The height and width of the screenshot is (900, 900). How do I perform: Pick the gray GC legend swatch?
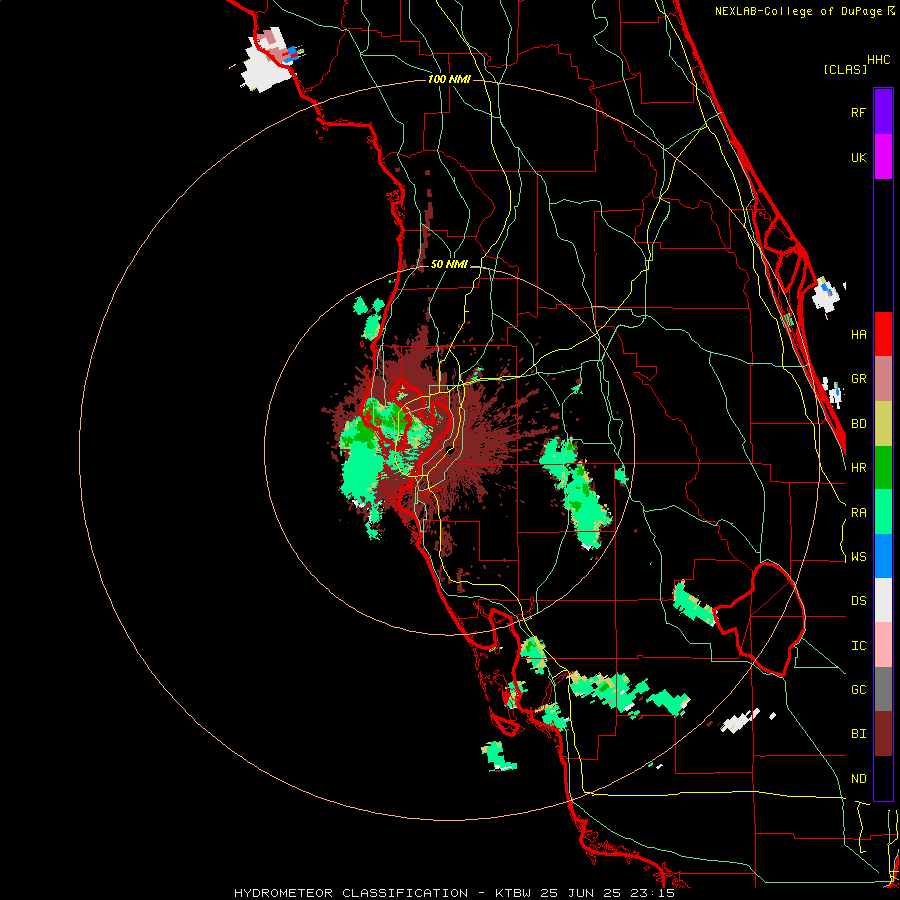coord(883,689)
